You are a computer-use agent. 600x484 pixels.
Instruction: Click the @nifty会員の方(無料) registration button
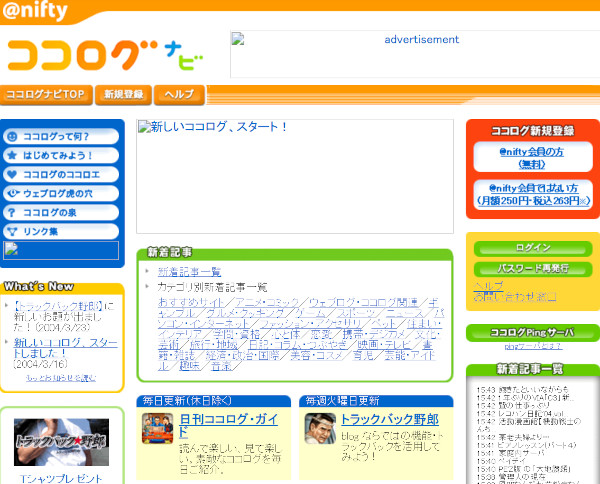(533, 157)
